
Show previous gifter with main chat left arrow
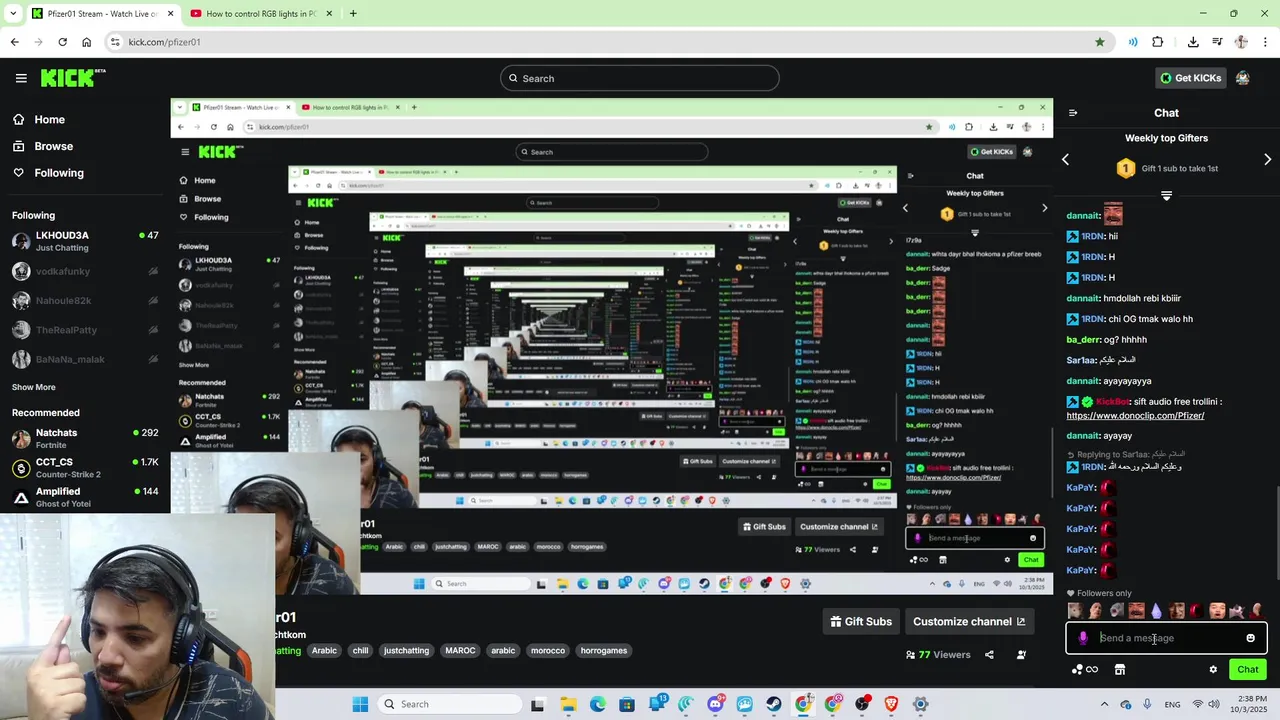1065,159
